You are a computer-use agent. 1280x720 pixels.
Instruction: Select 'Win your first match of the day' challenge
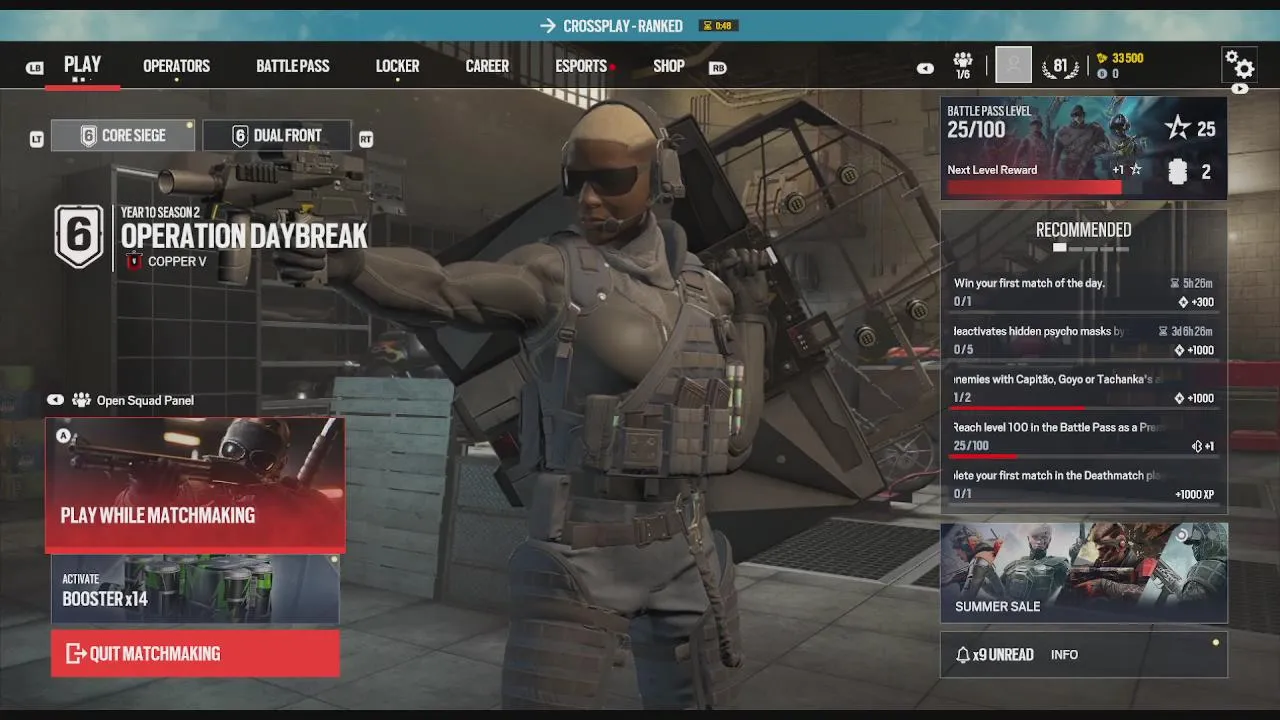(1084, 292)
